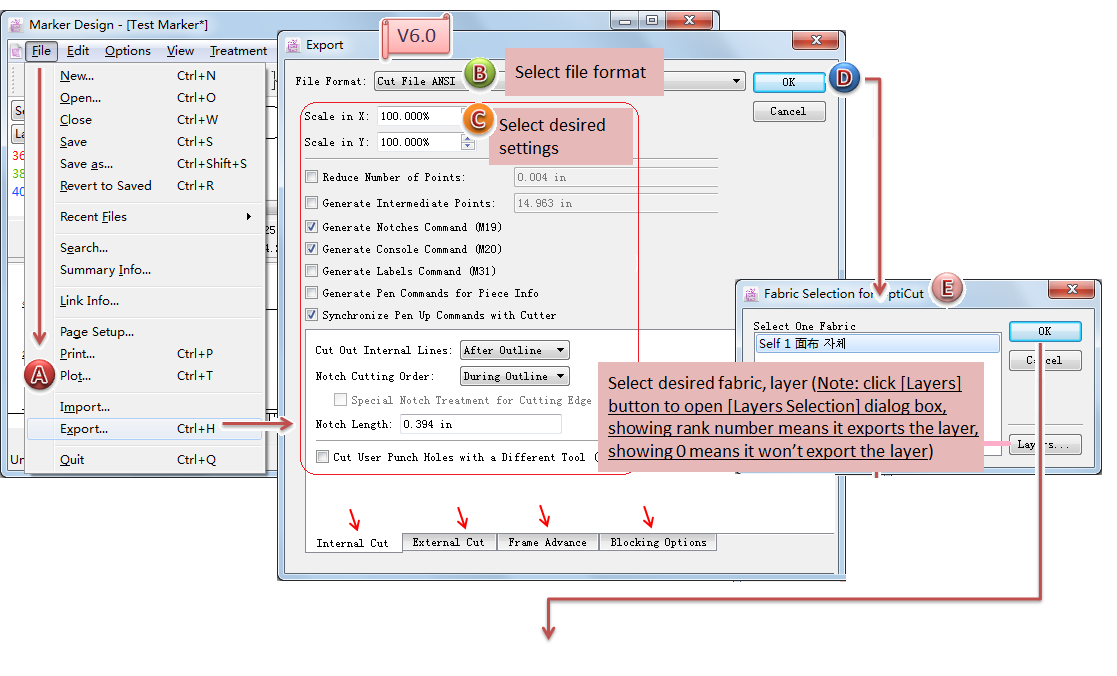This screenshot has height=676, width=1117.
Task: Click the Layers... button
Action: pos(1044,445)
